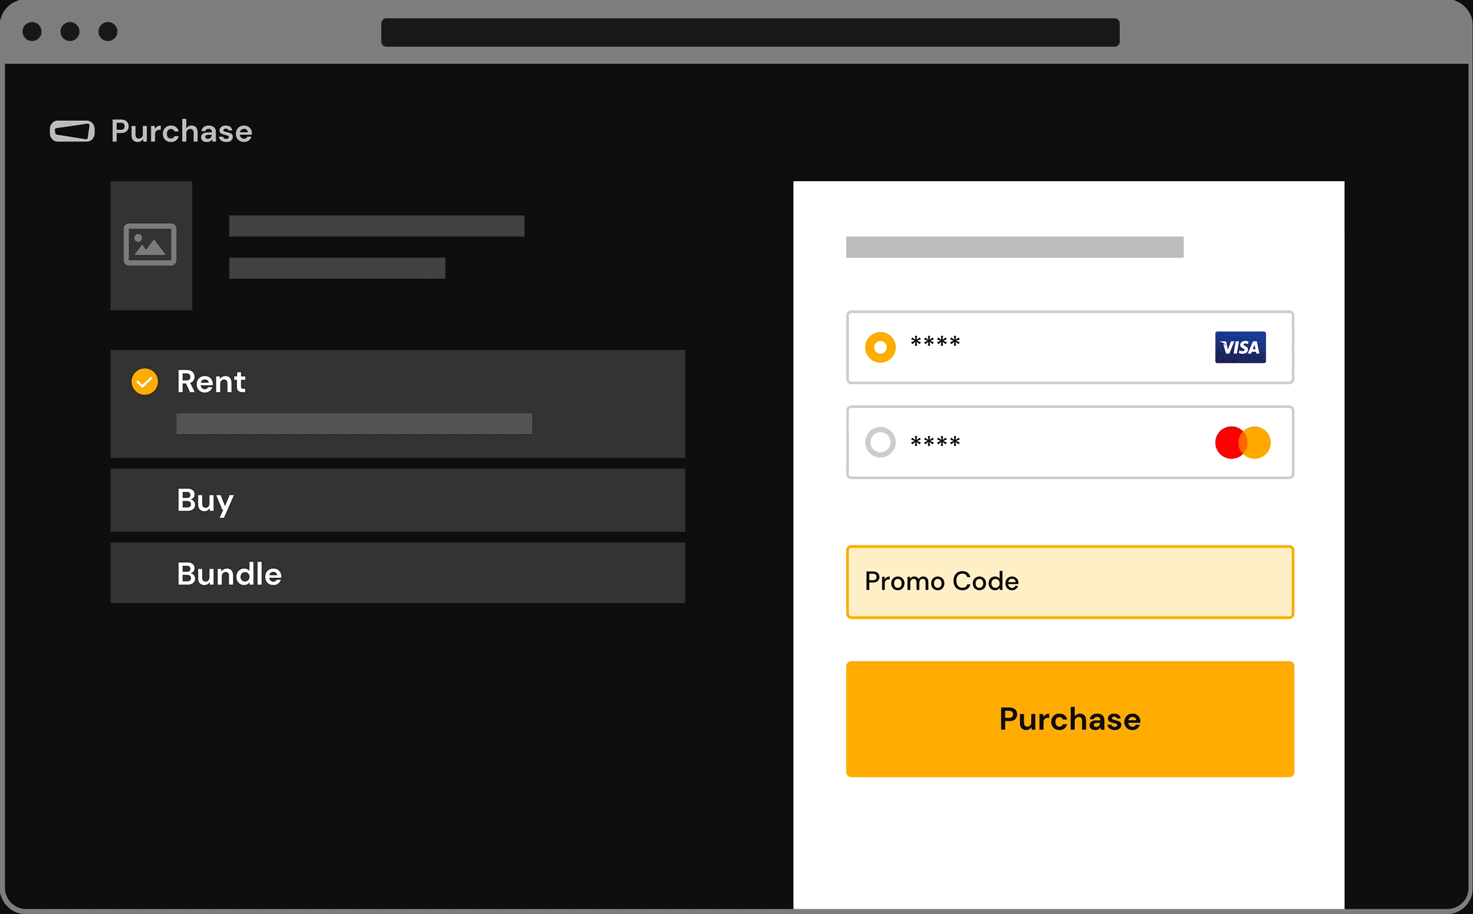Click the Mastercard logo
1473x914 pixels.
click(x=1242, y=442)
